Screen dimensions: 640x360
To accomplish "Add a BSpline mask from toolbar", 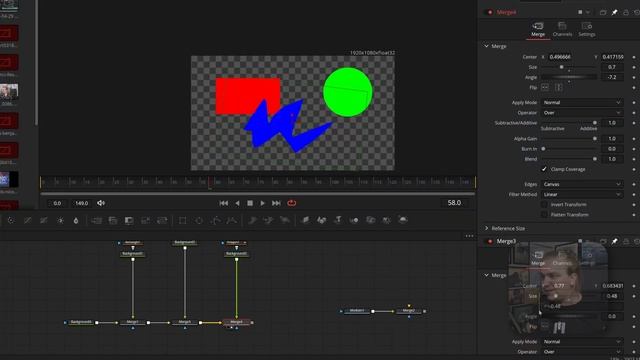I will 231,220.
